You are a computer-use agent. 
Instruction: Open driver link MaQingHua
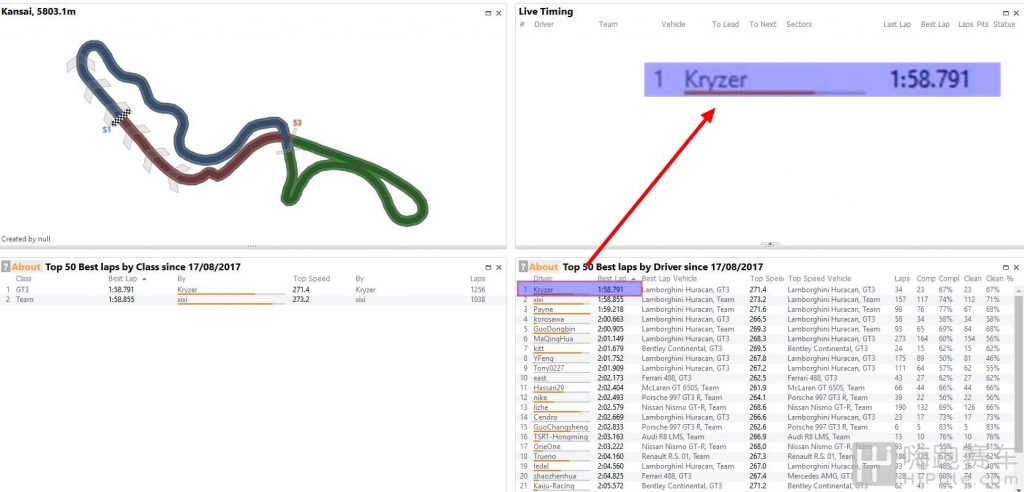[553, 338]
